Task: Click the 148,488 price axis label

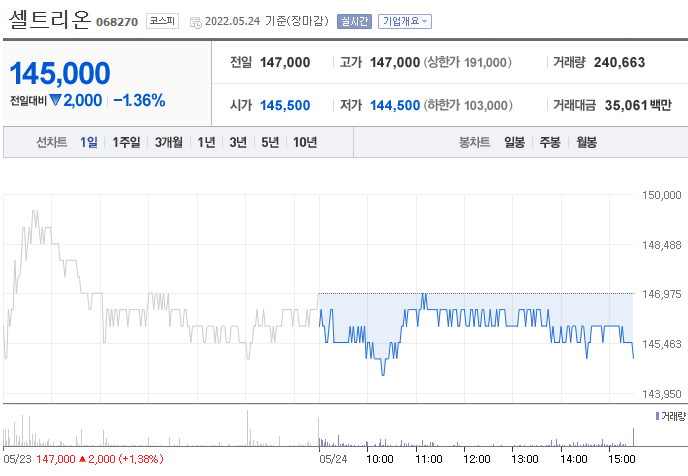Action: (661, 245)
